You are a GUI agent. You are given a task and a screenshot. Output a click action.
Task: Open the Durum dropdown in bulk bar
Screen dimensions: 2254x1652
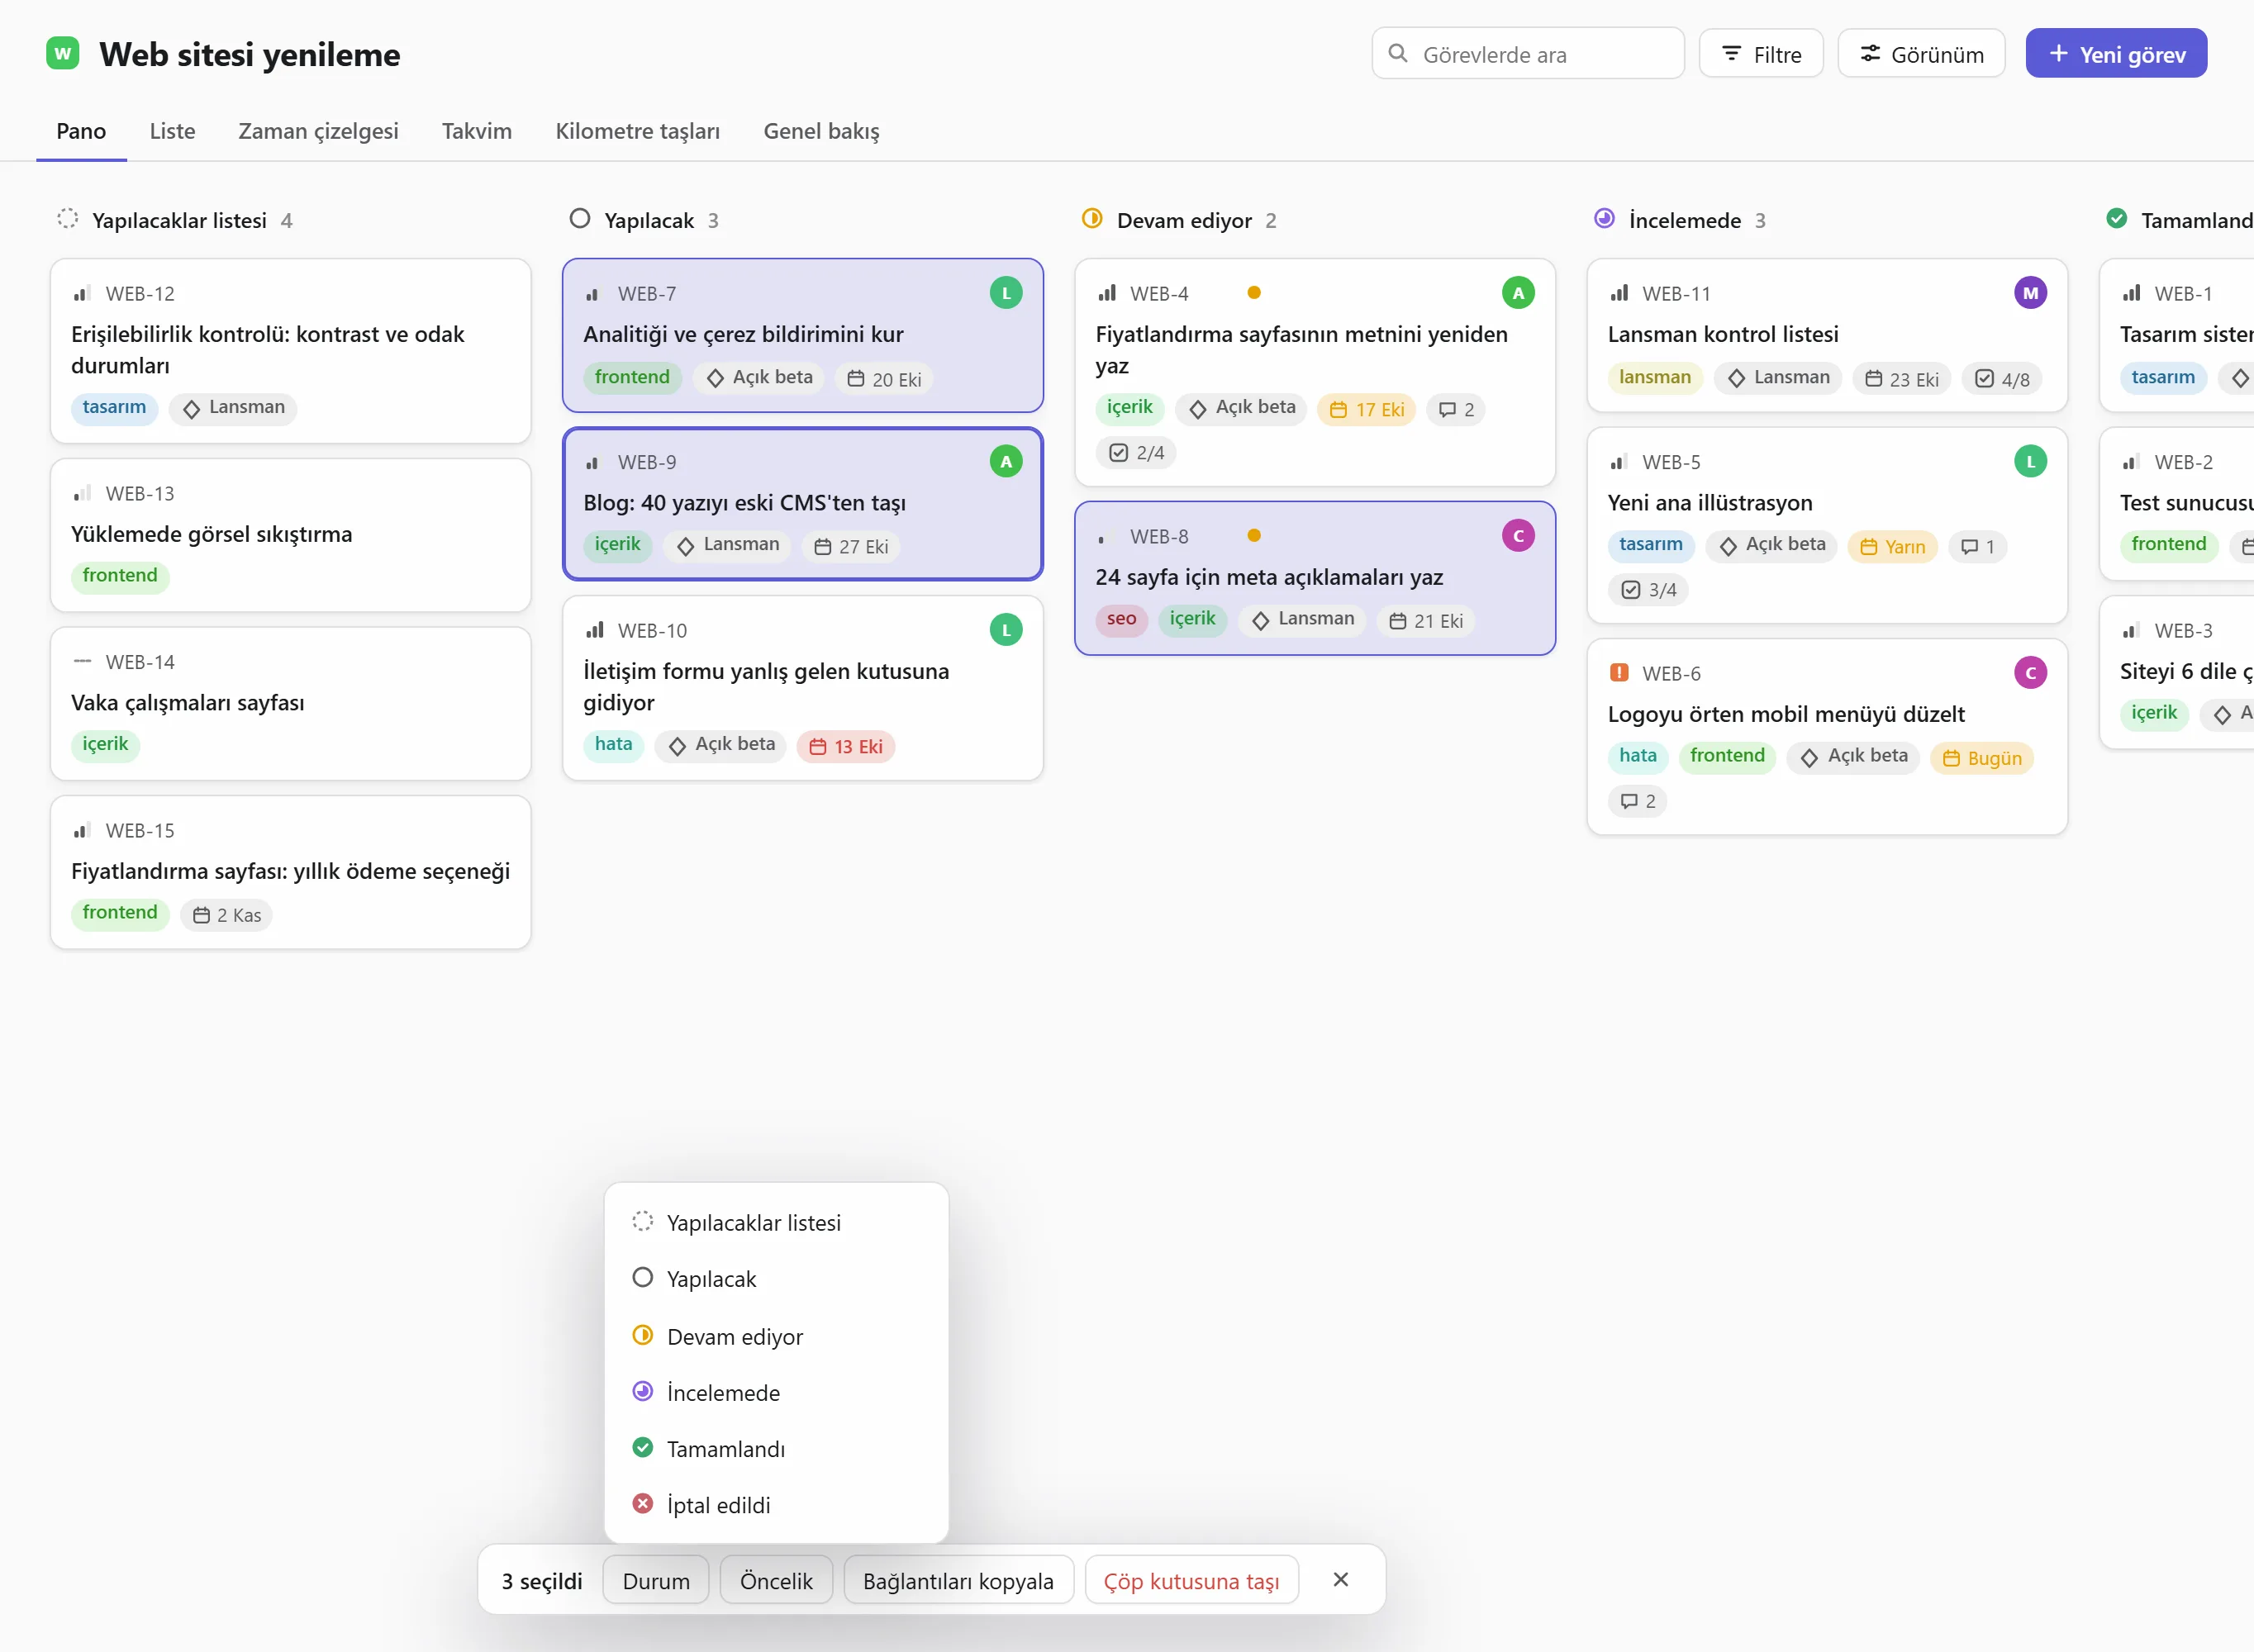(656, 1580)
